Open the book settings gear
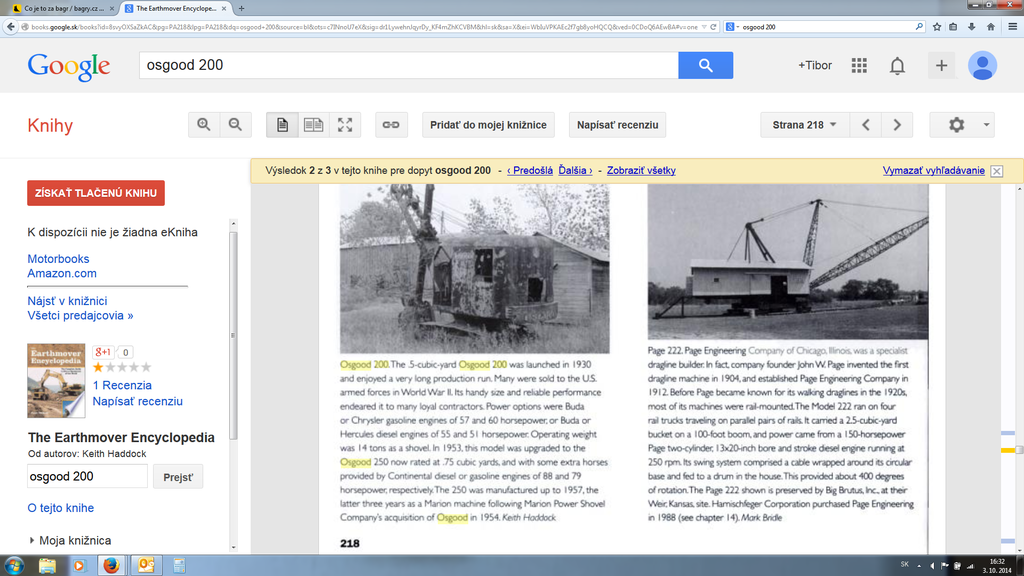Image resolution: width=1024 pixels, height=576 pixels. coord(956,125)
